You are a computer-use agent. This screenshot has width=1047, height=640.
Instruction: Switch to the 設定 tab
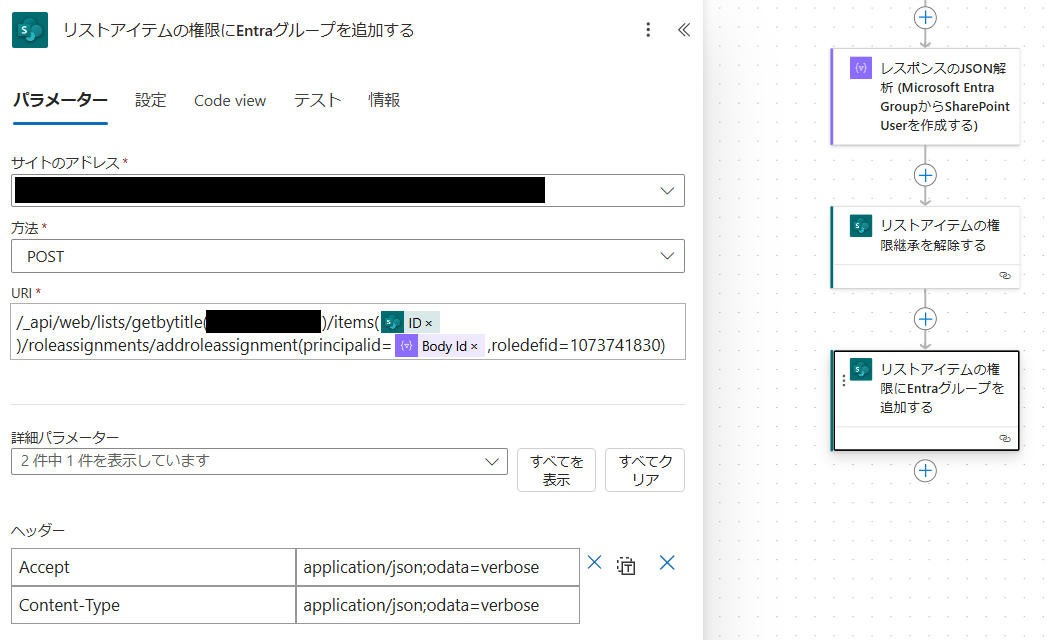(150, 100)
